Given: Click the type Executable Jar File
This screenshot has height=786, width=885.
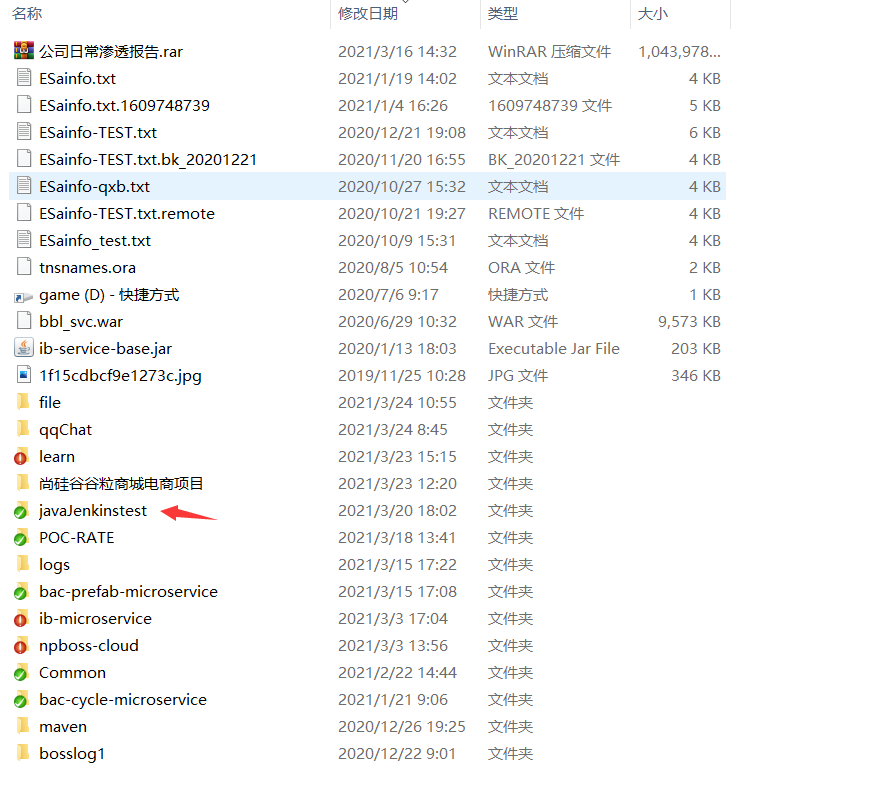Looking at the screenshot, I should (554, 349).
